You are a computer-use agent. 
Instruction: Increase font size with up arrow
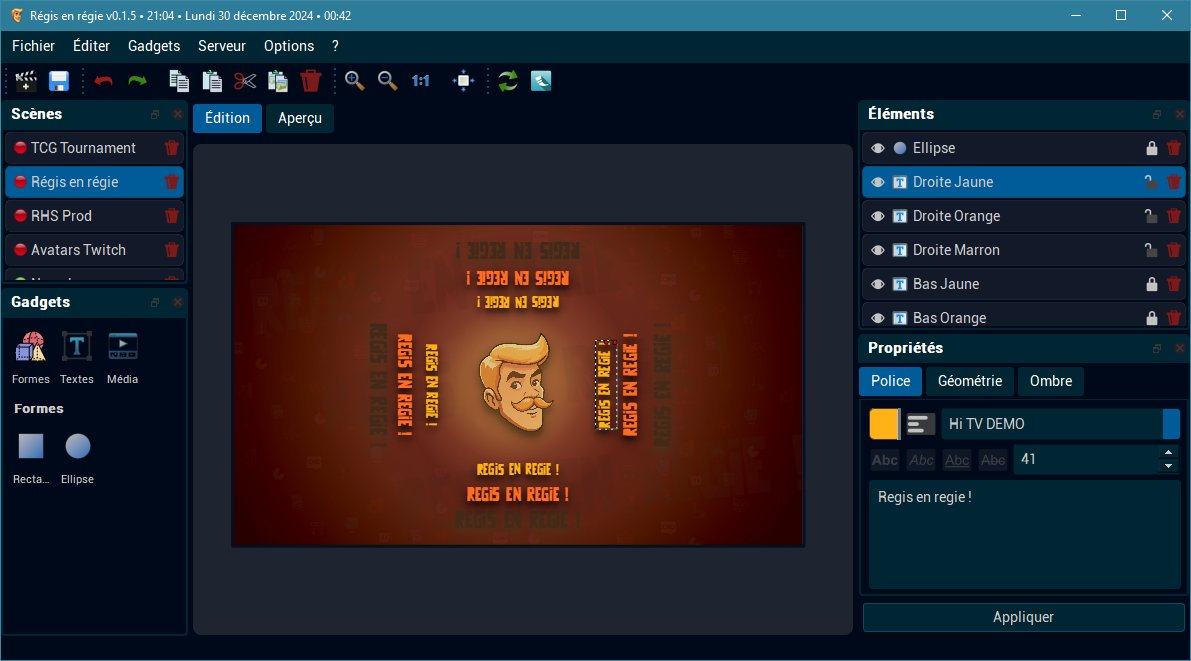point(1168,453)
